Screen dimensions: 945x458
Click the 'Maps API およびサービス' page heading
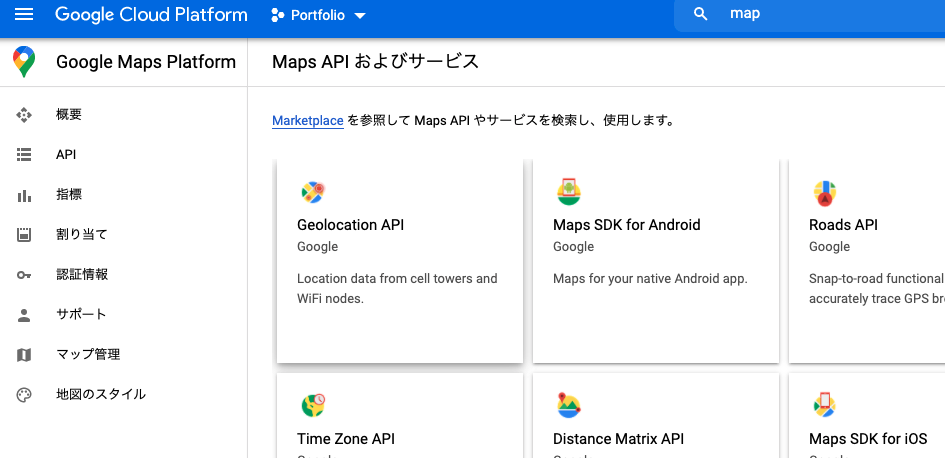[375, 61]
